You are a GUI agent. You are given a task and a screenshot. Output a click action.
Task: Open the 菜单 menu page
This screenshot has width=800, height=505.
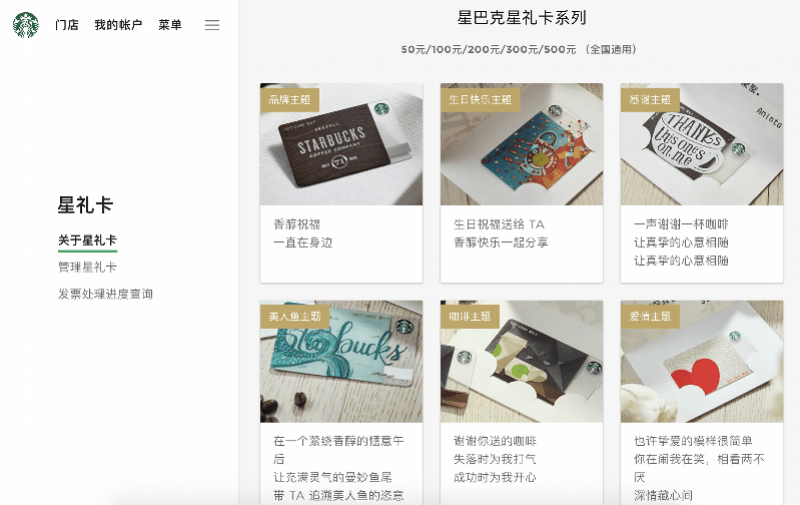click(x=170, y=25)
